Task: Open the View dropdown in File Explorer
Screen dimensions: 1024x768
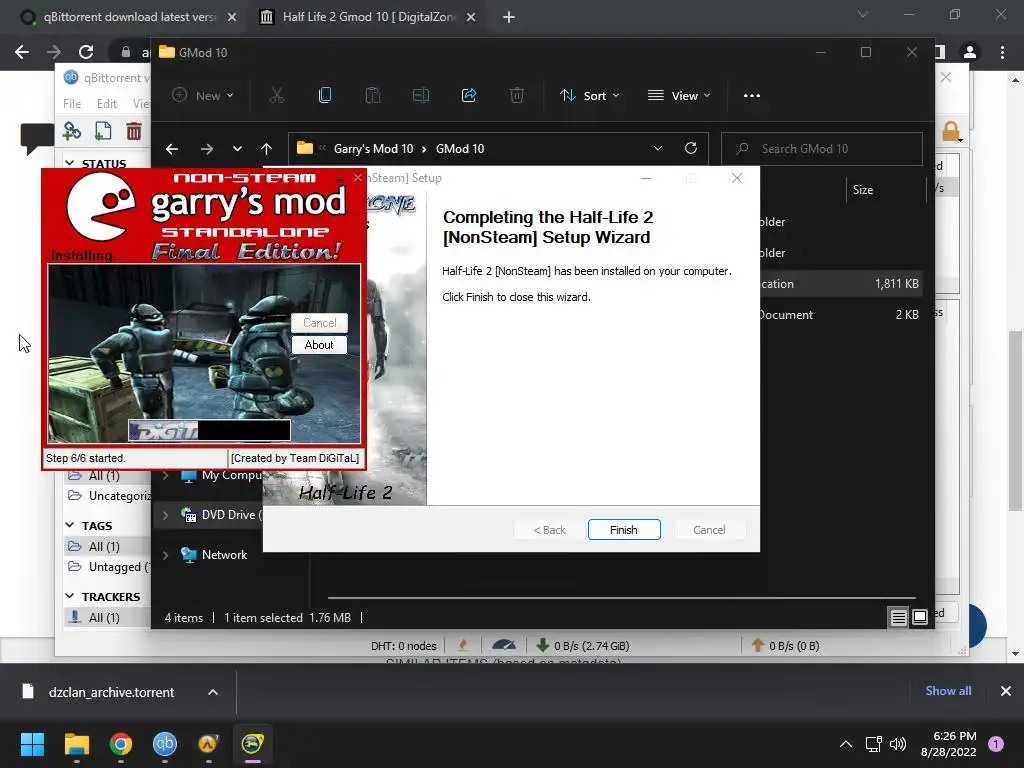Action: click(x=679, y=95)
